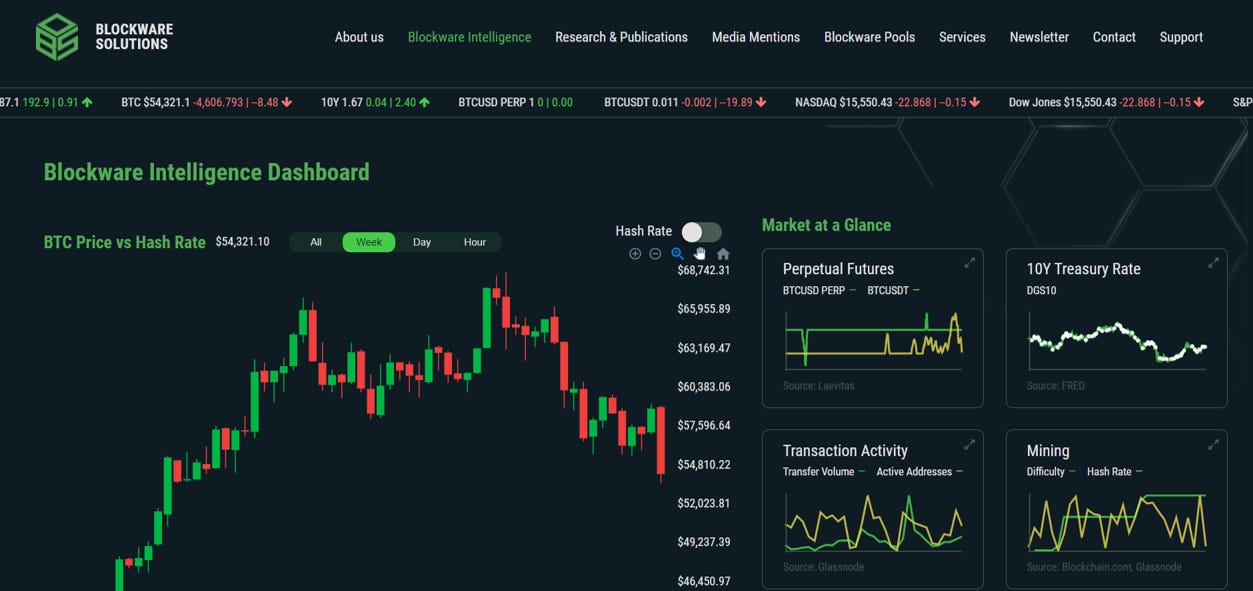The height and width of the screenshot is (591, 1253).
Task: Click the BTC $54,321.1 ticker entry
Action: click(207, 102)
